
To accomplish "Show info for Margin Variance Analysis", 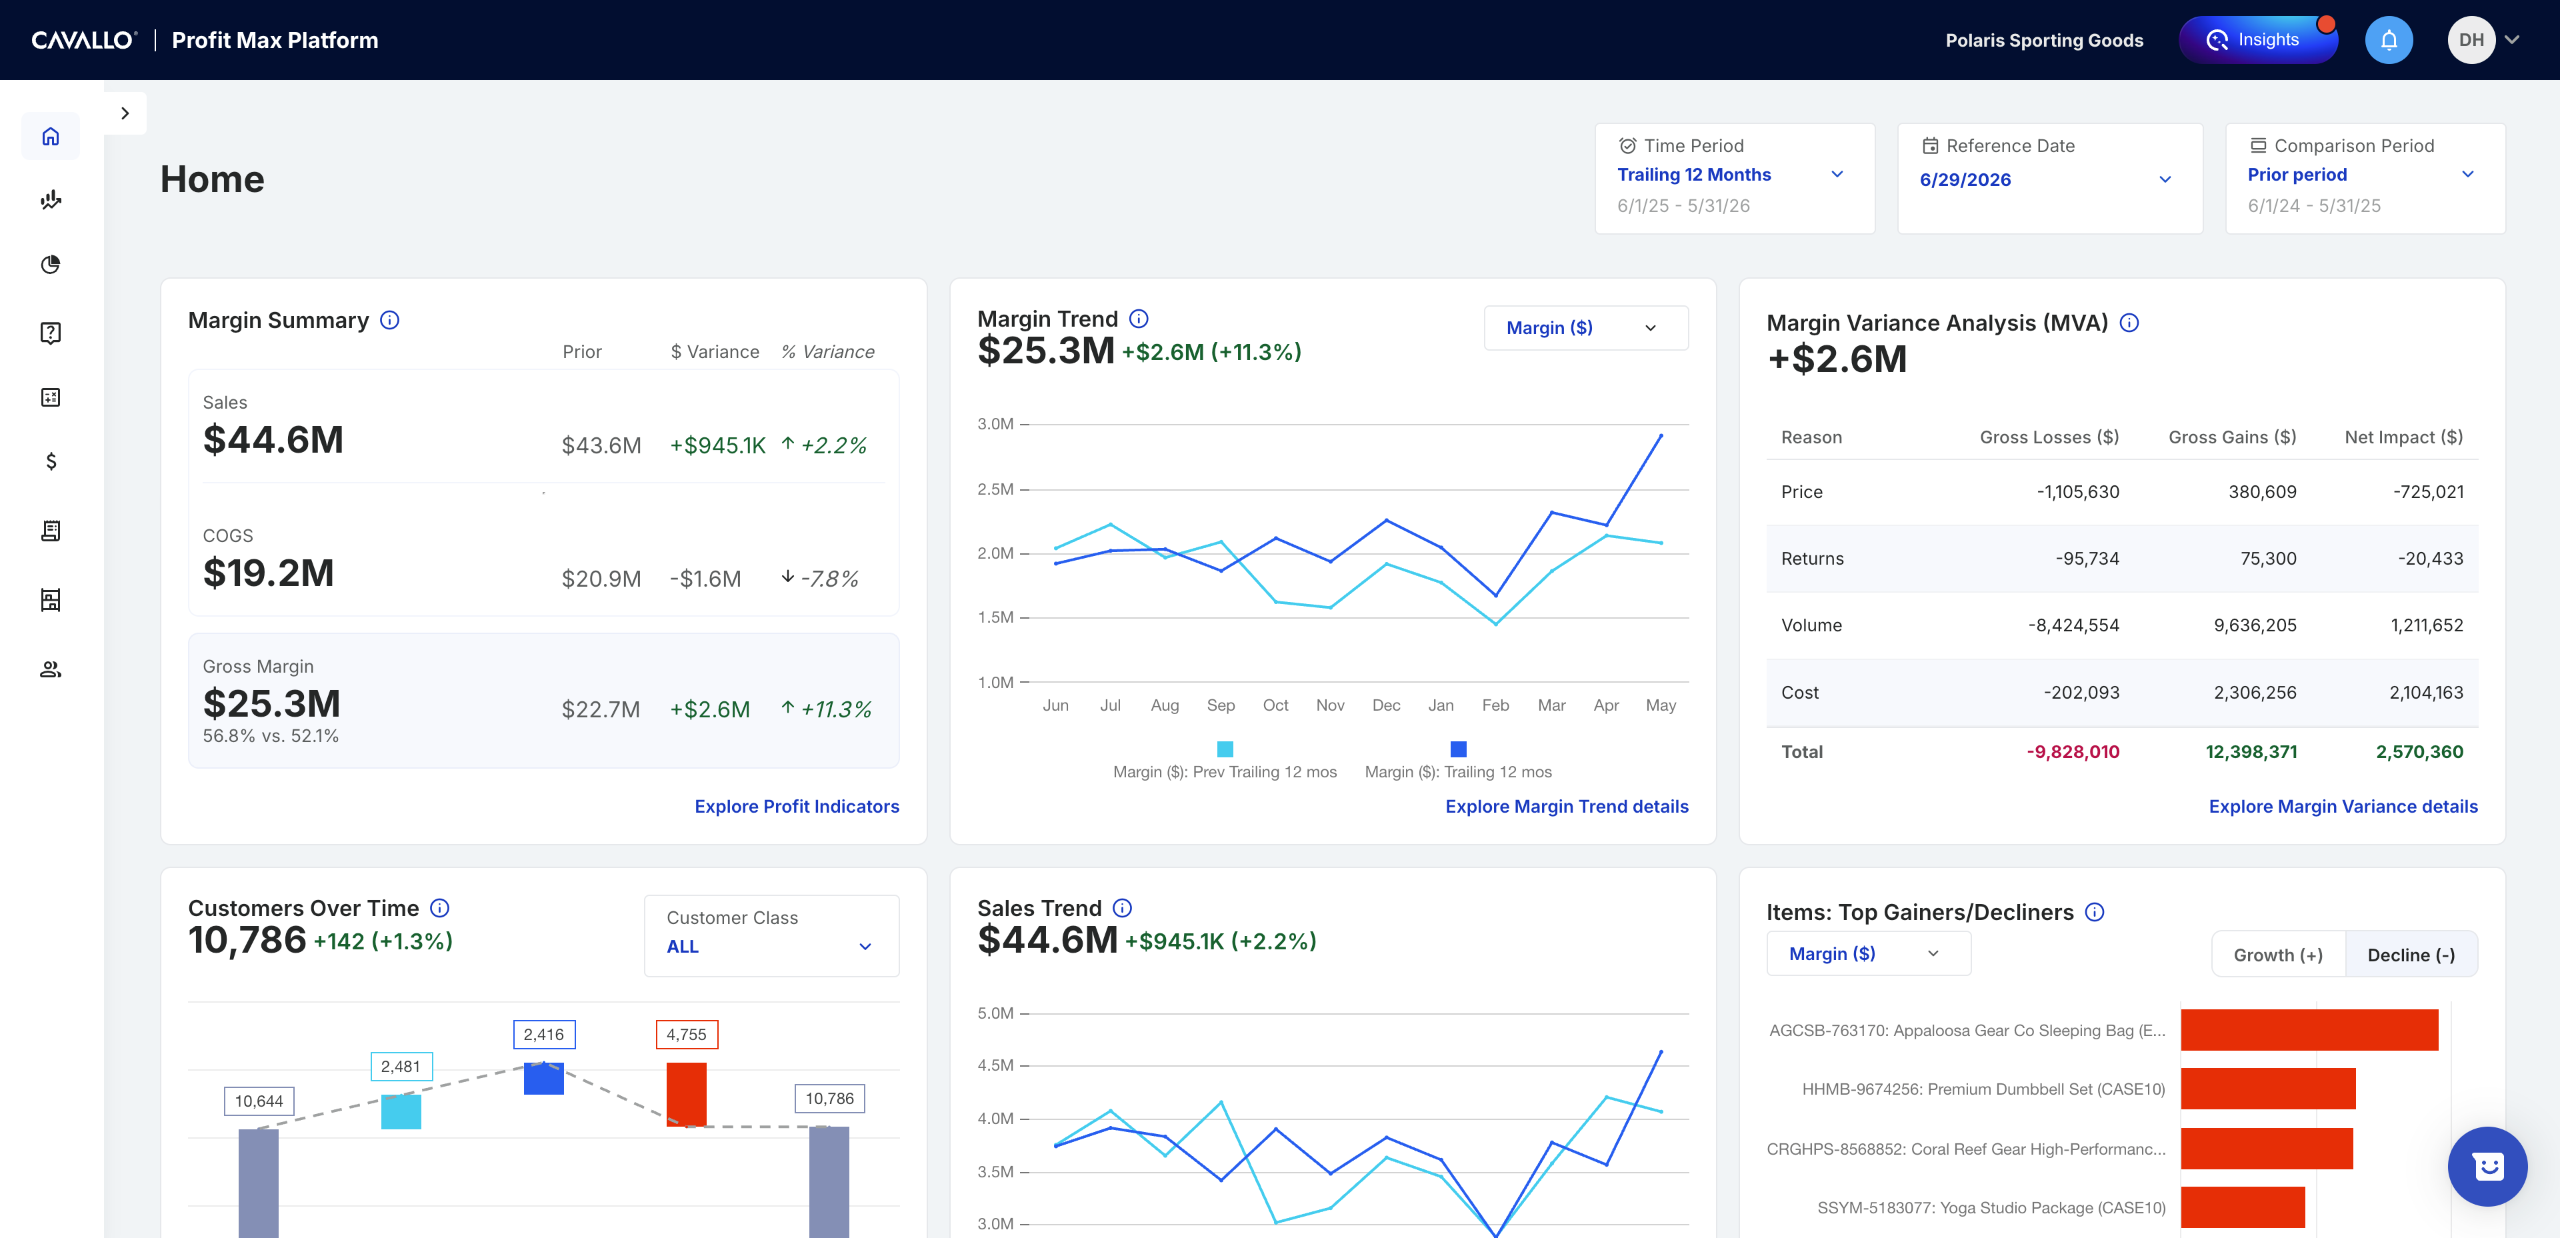I will pos(2130,323).
